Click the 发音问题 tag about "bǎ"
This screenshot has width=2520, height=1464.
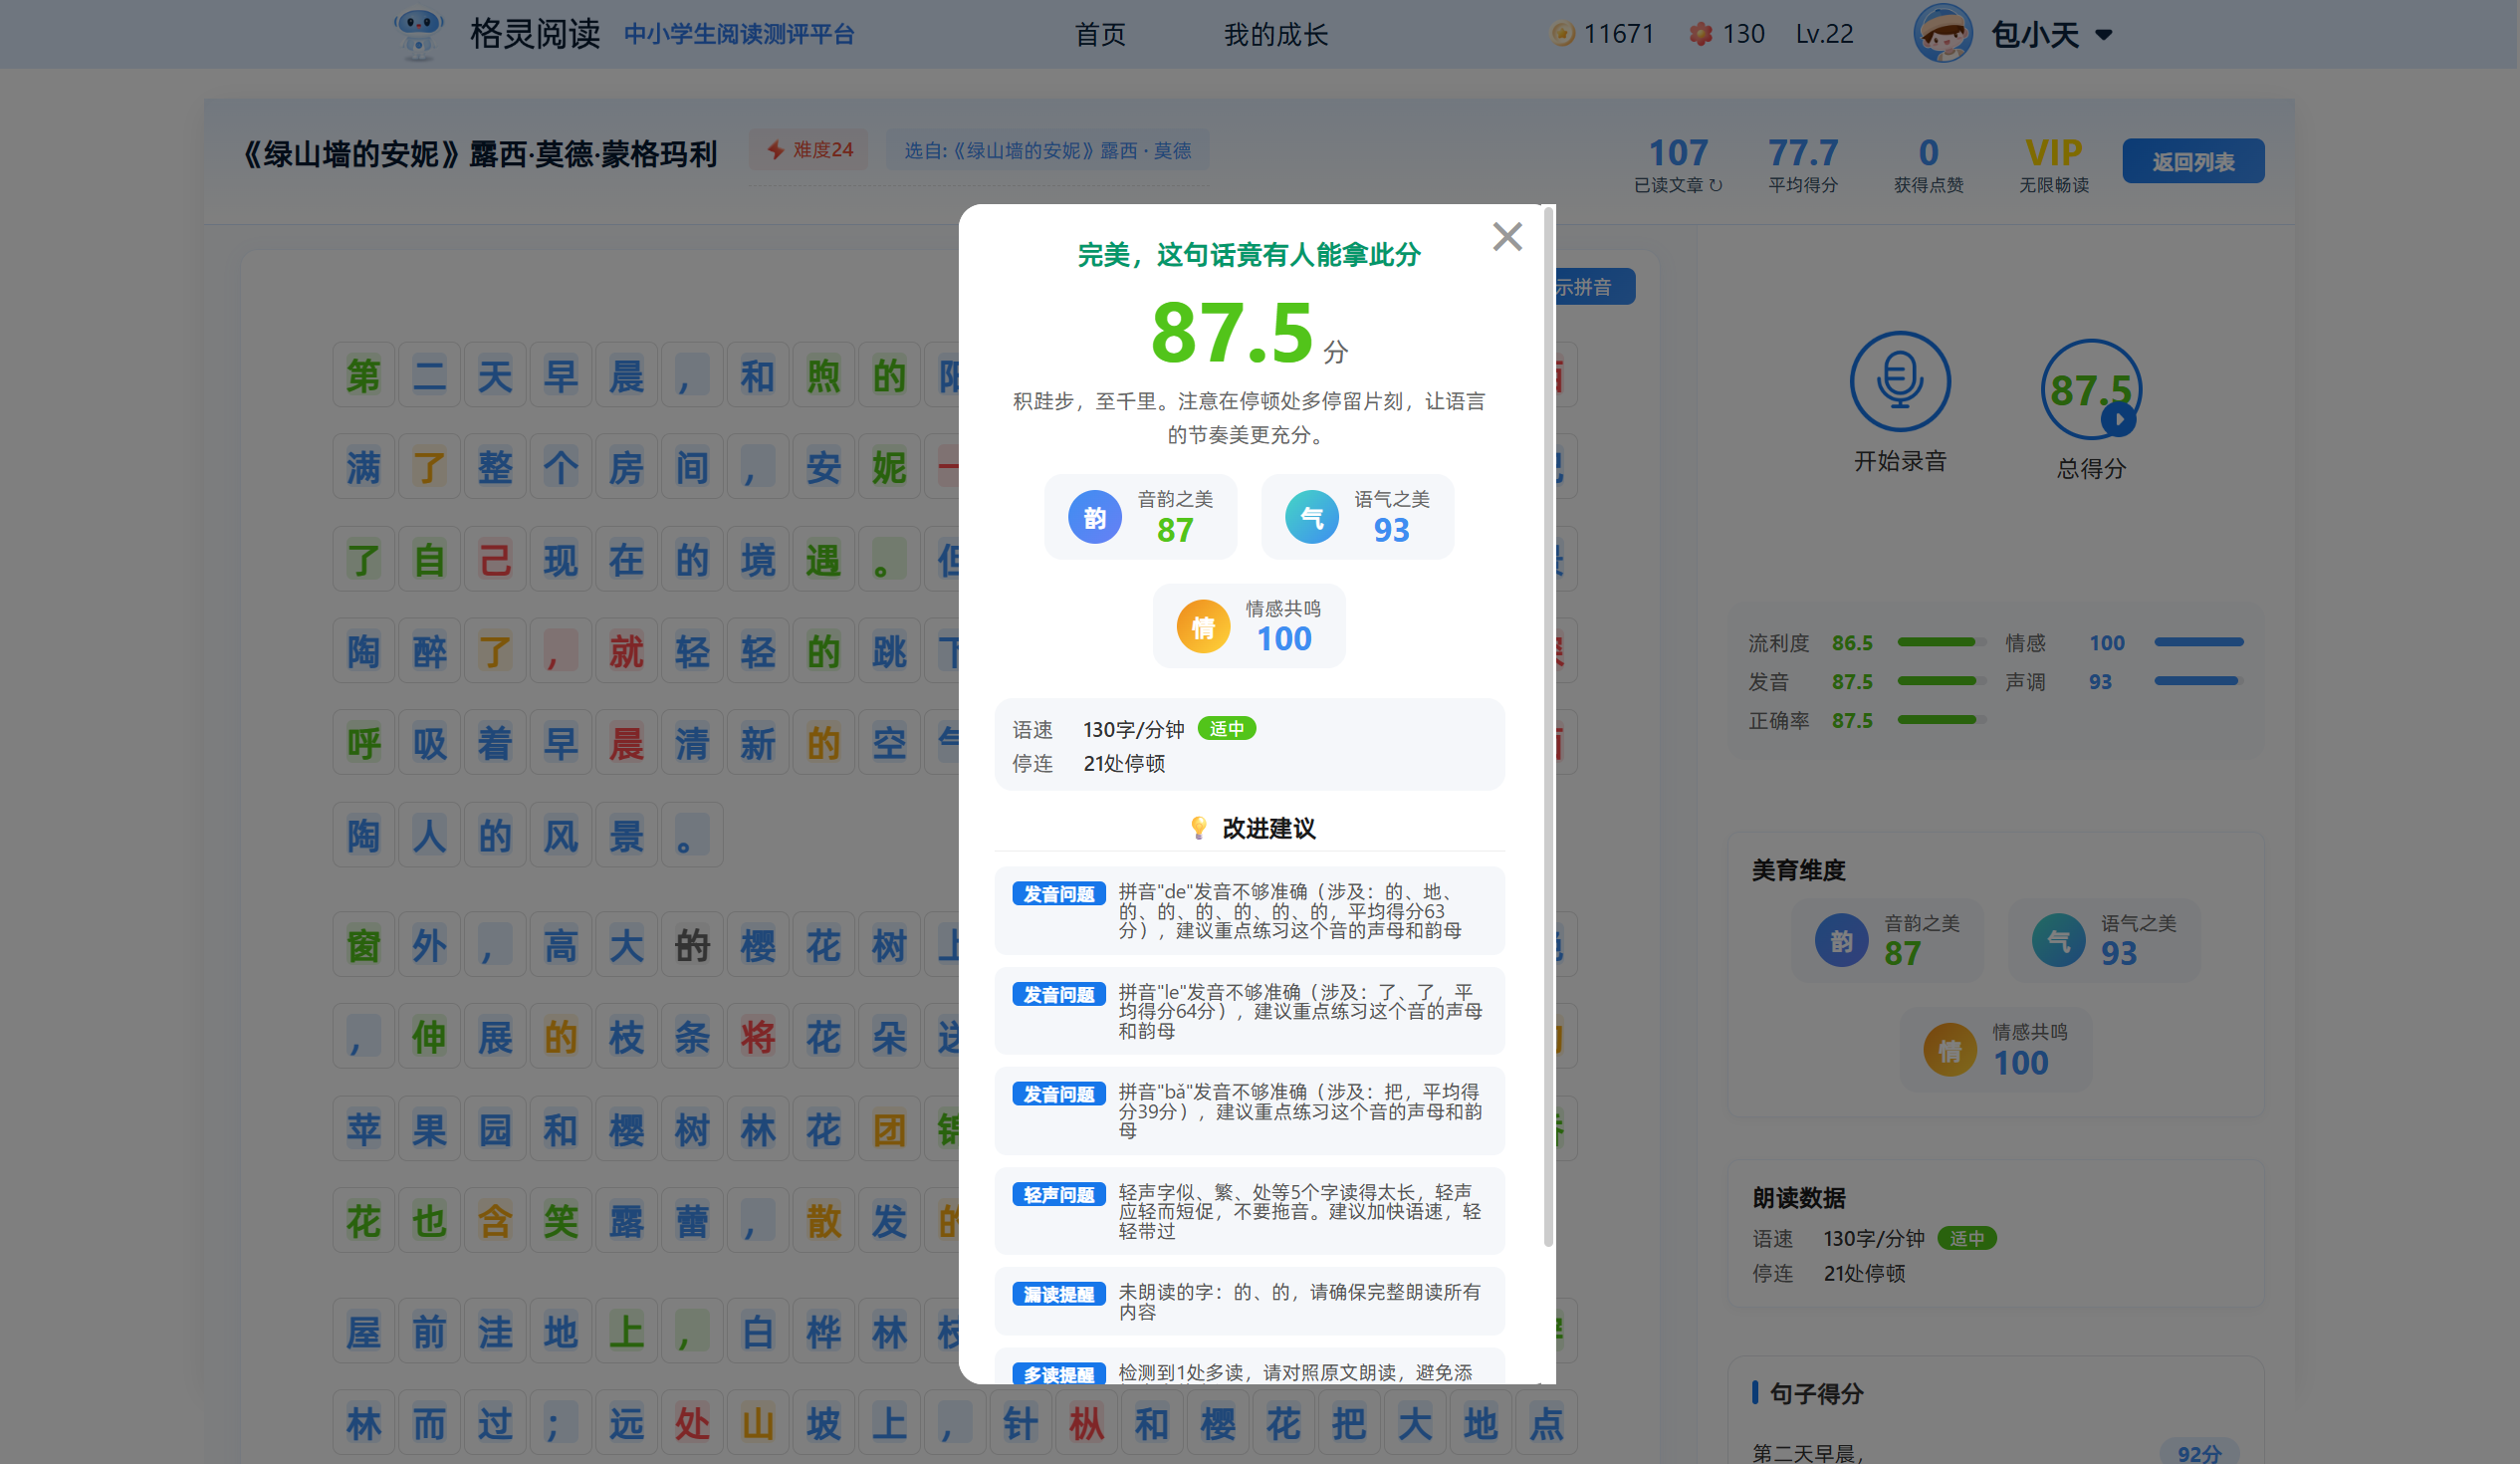click(1059, 1093)
